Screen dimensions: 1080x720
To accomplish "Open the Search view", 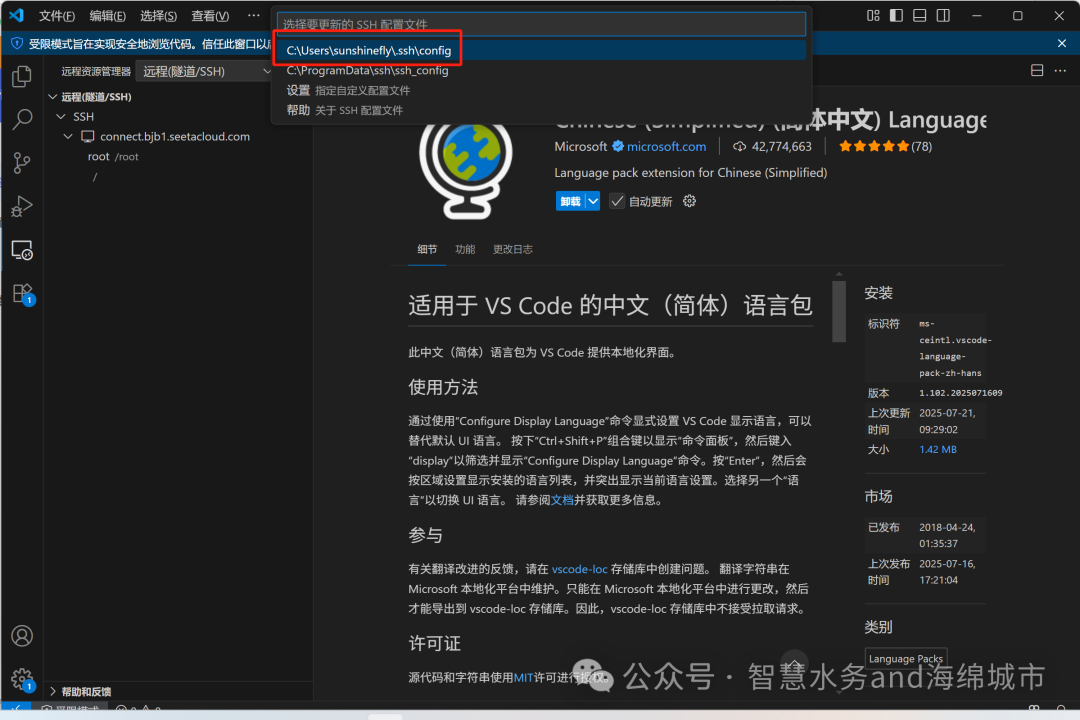I will pyautogui.click(x=22, y=119).
